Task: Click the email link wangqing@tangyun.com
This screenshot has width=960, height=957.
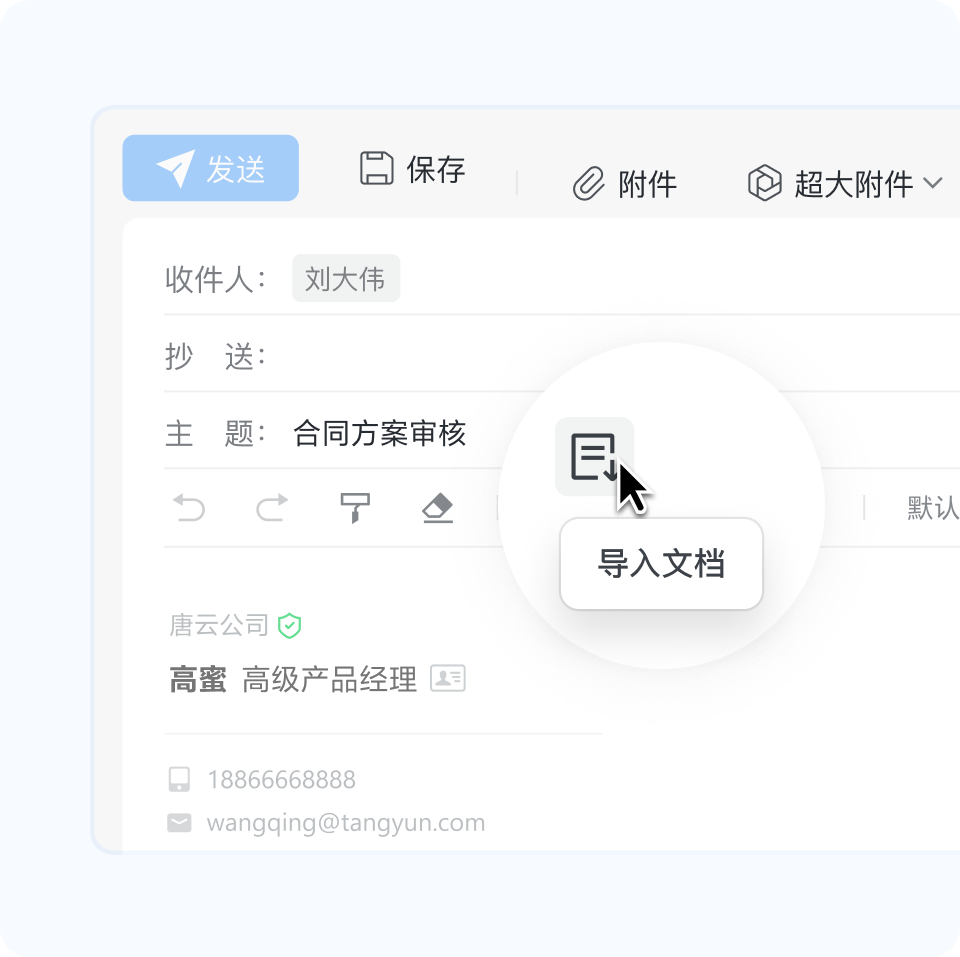Action: (x=345, y=822)
